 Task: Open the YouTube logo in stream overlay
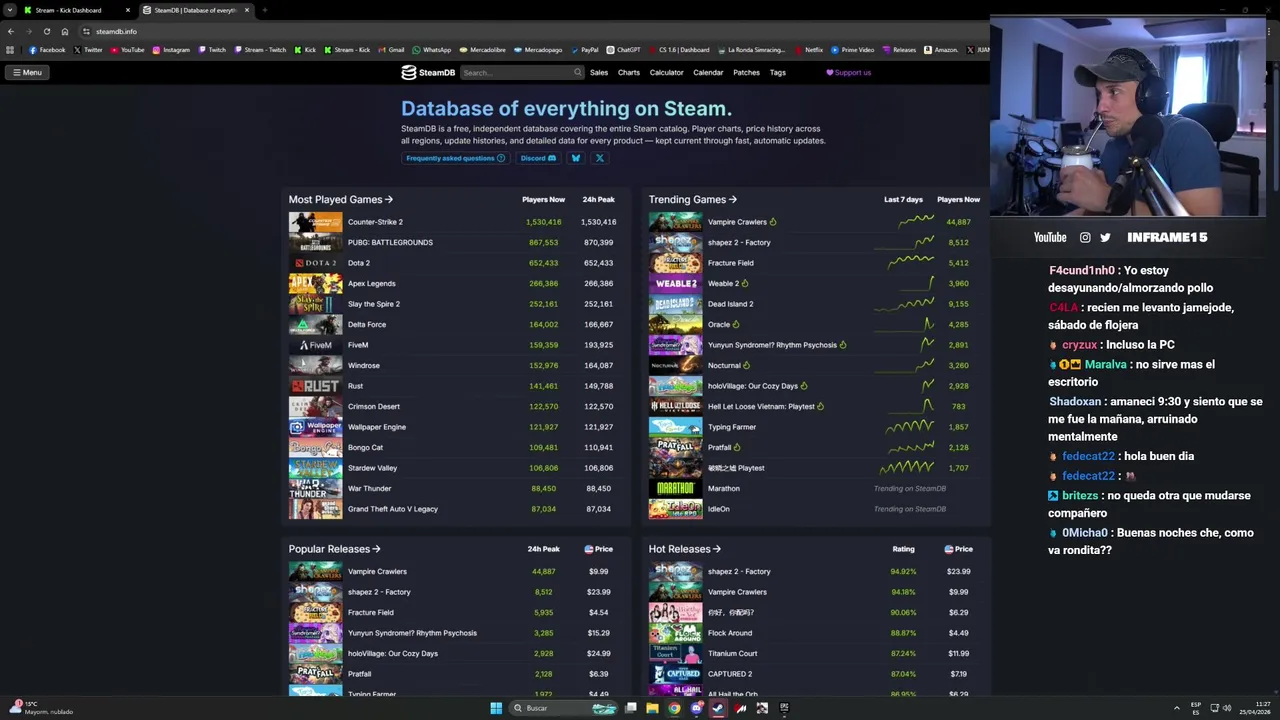1050,237
